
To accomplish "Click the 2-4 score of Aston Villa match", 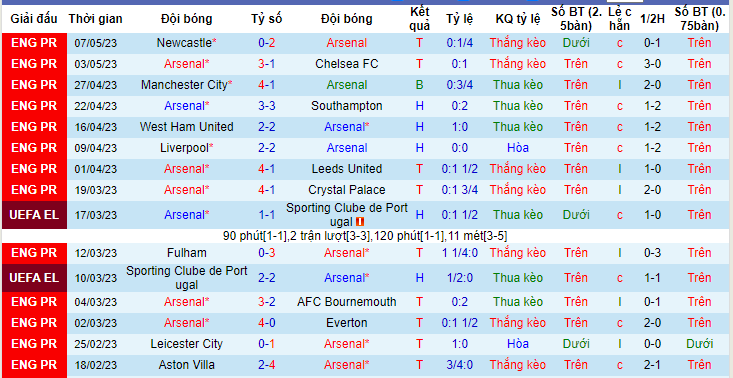I will tap(266, 365).
